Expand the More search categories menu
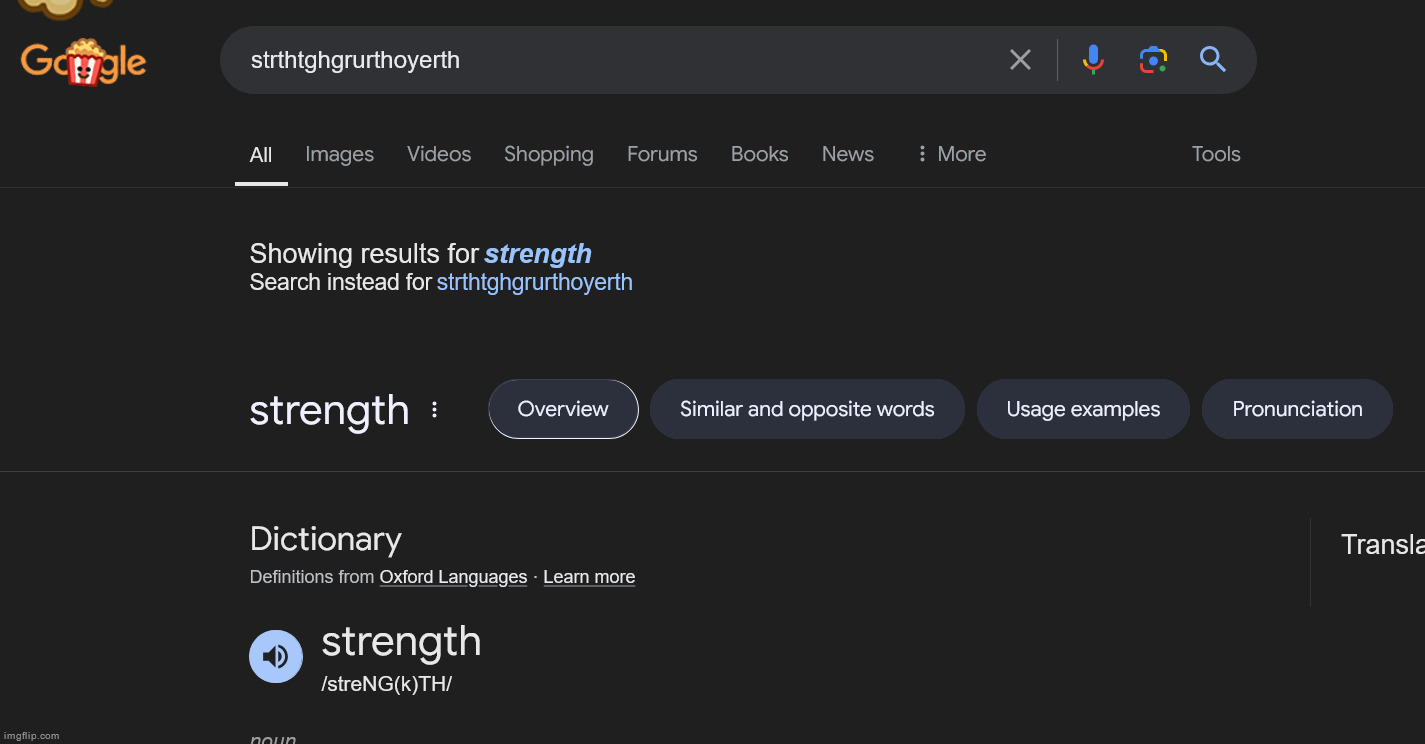The image size is (1425, 744). point(951,154)
